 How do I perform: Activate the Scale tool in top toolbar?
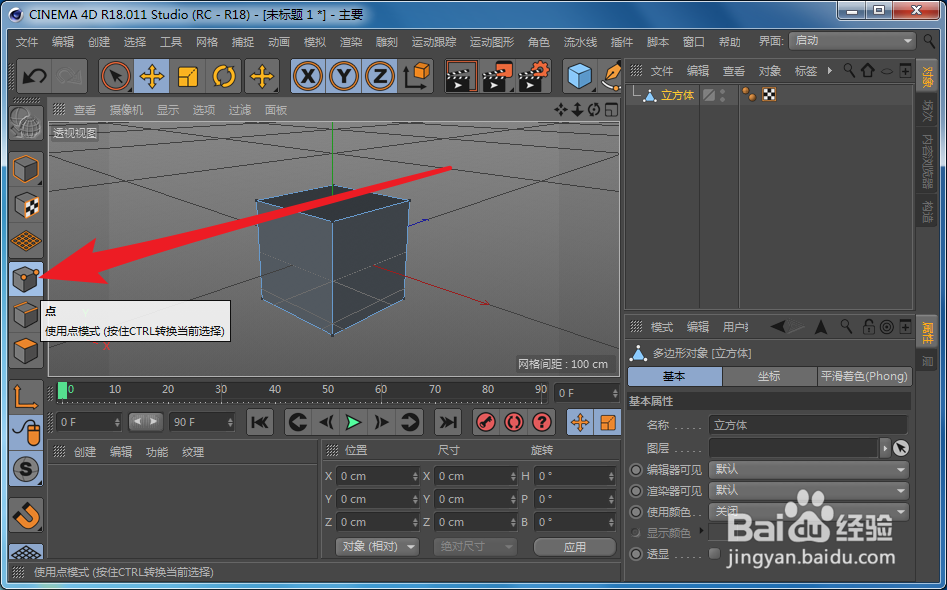point(188,76)
